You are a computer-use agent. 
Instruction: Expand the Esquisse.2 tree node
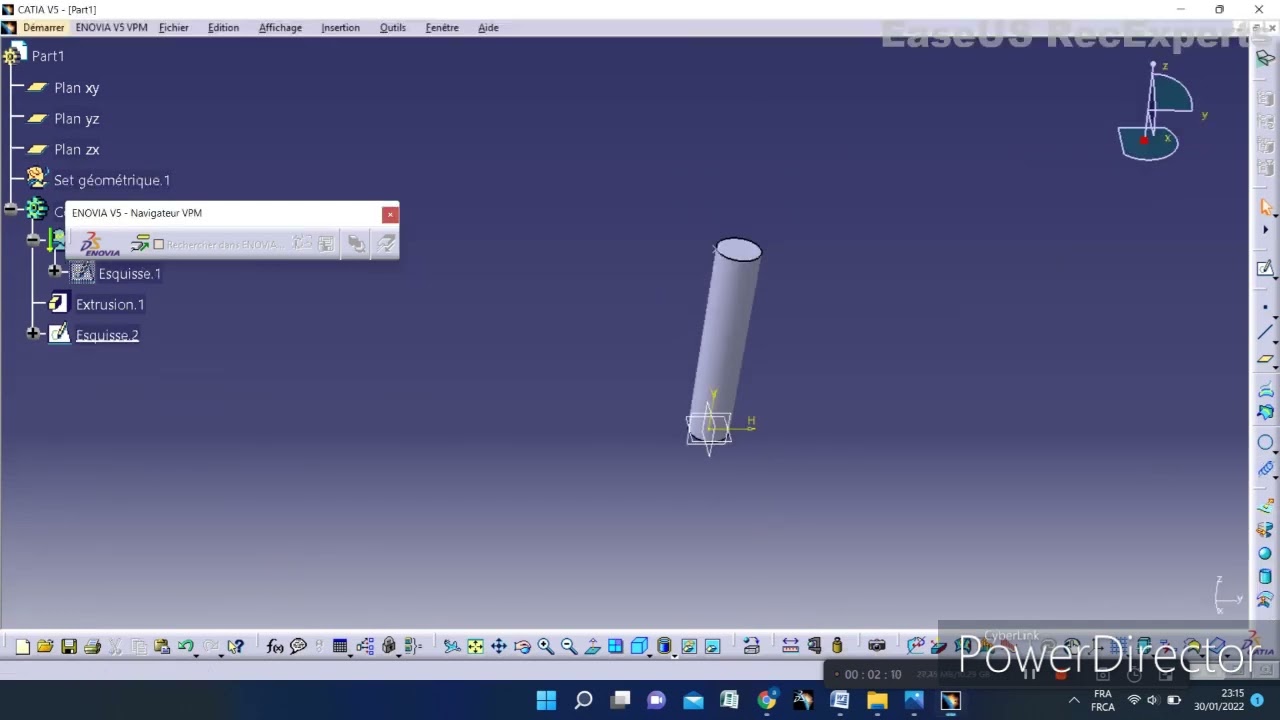point(33,333)
